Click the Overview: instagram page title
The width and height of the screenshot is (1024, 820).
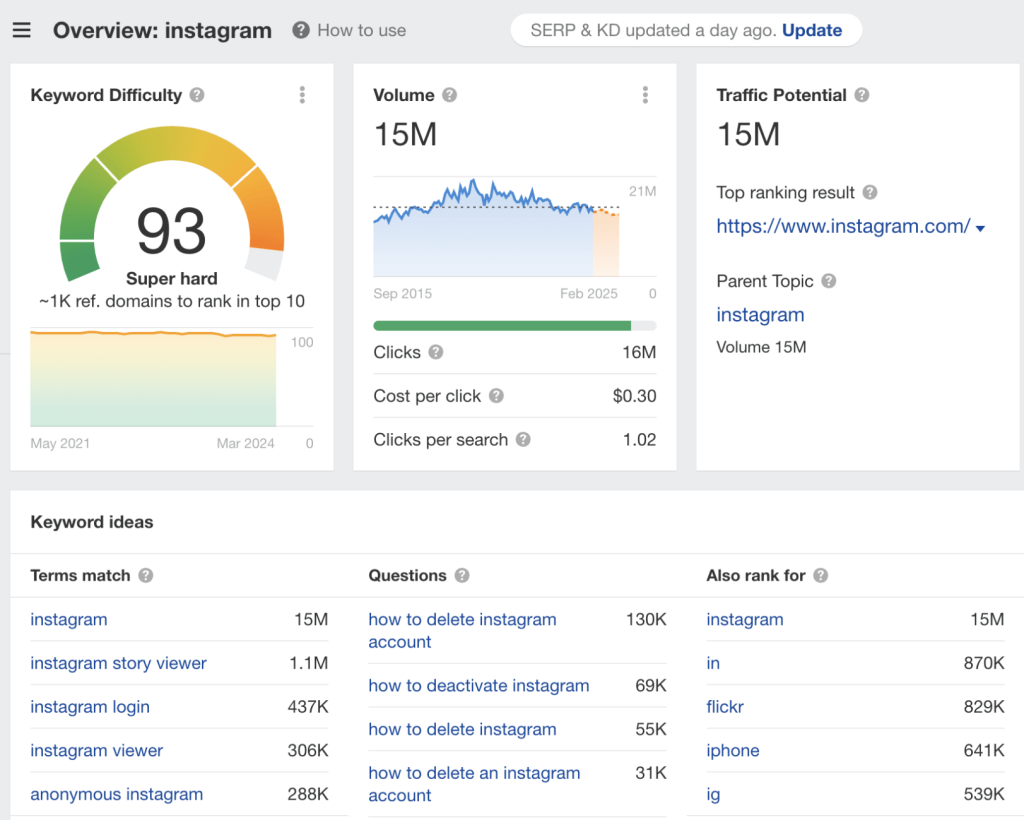(163, 30)
